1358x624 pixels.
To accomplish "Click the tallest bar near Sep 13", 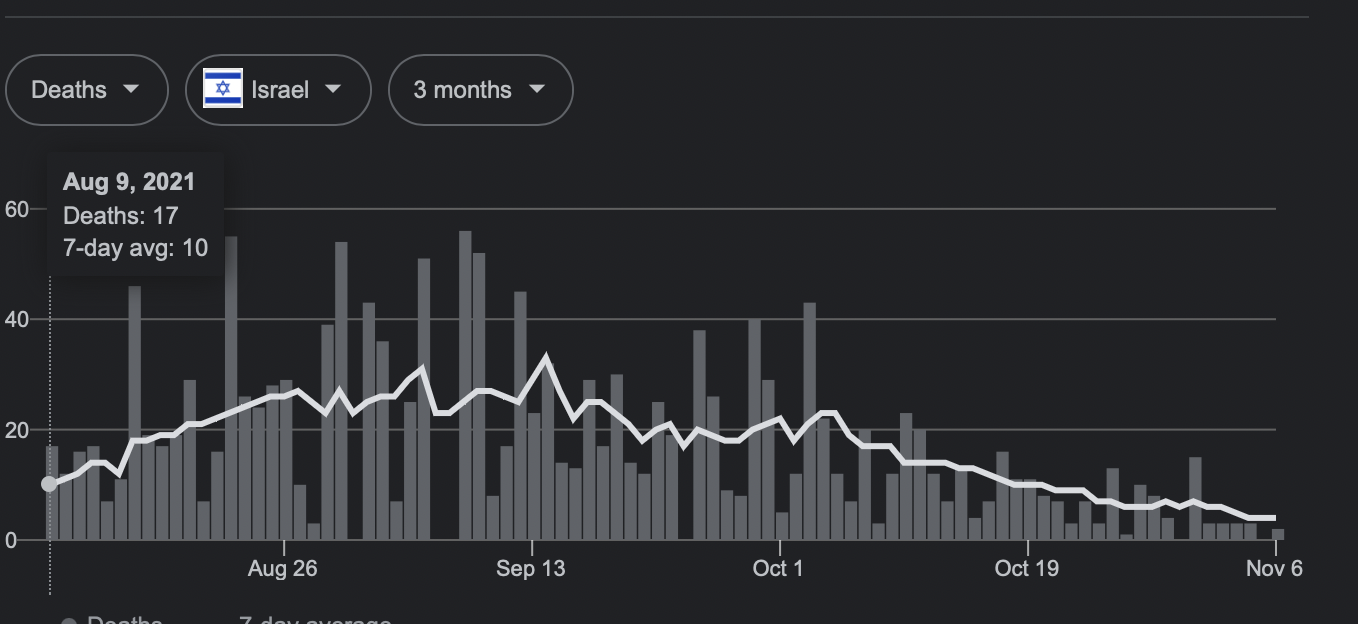I will 465,385.
